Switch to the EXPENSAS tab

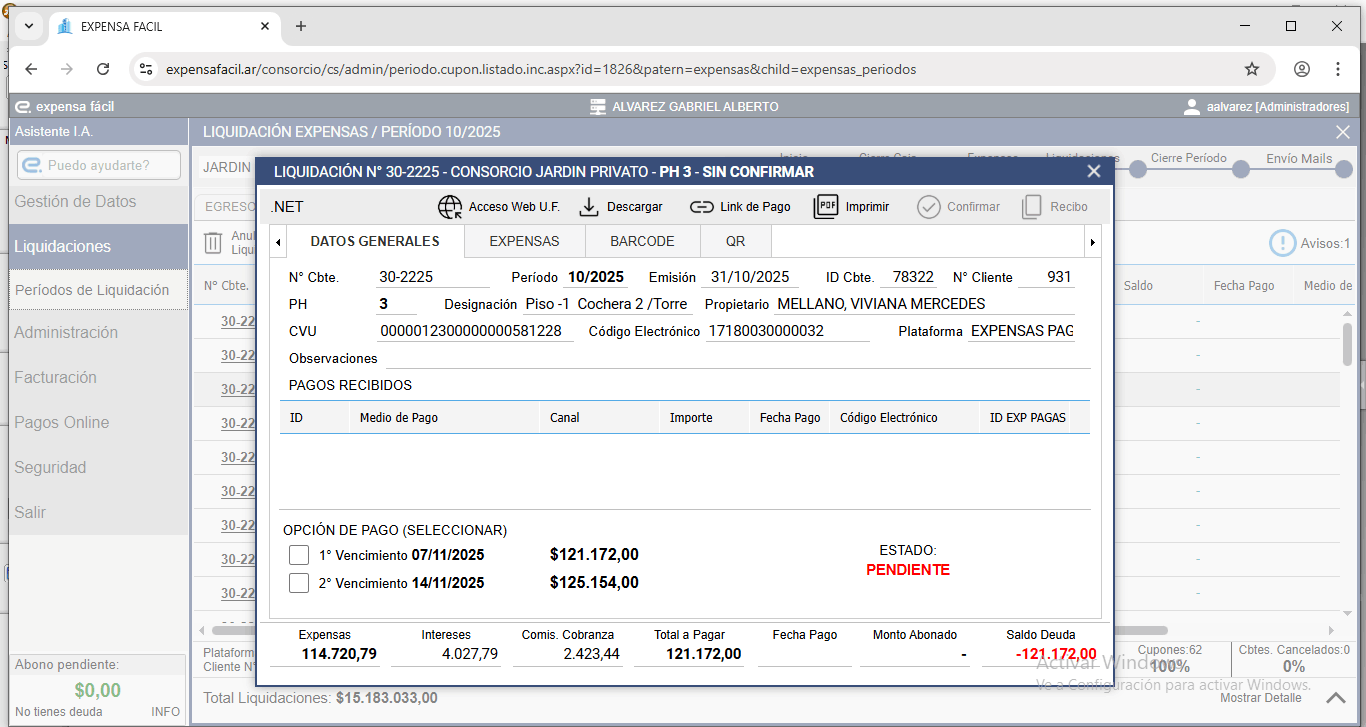524,241
